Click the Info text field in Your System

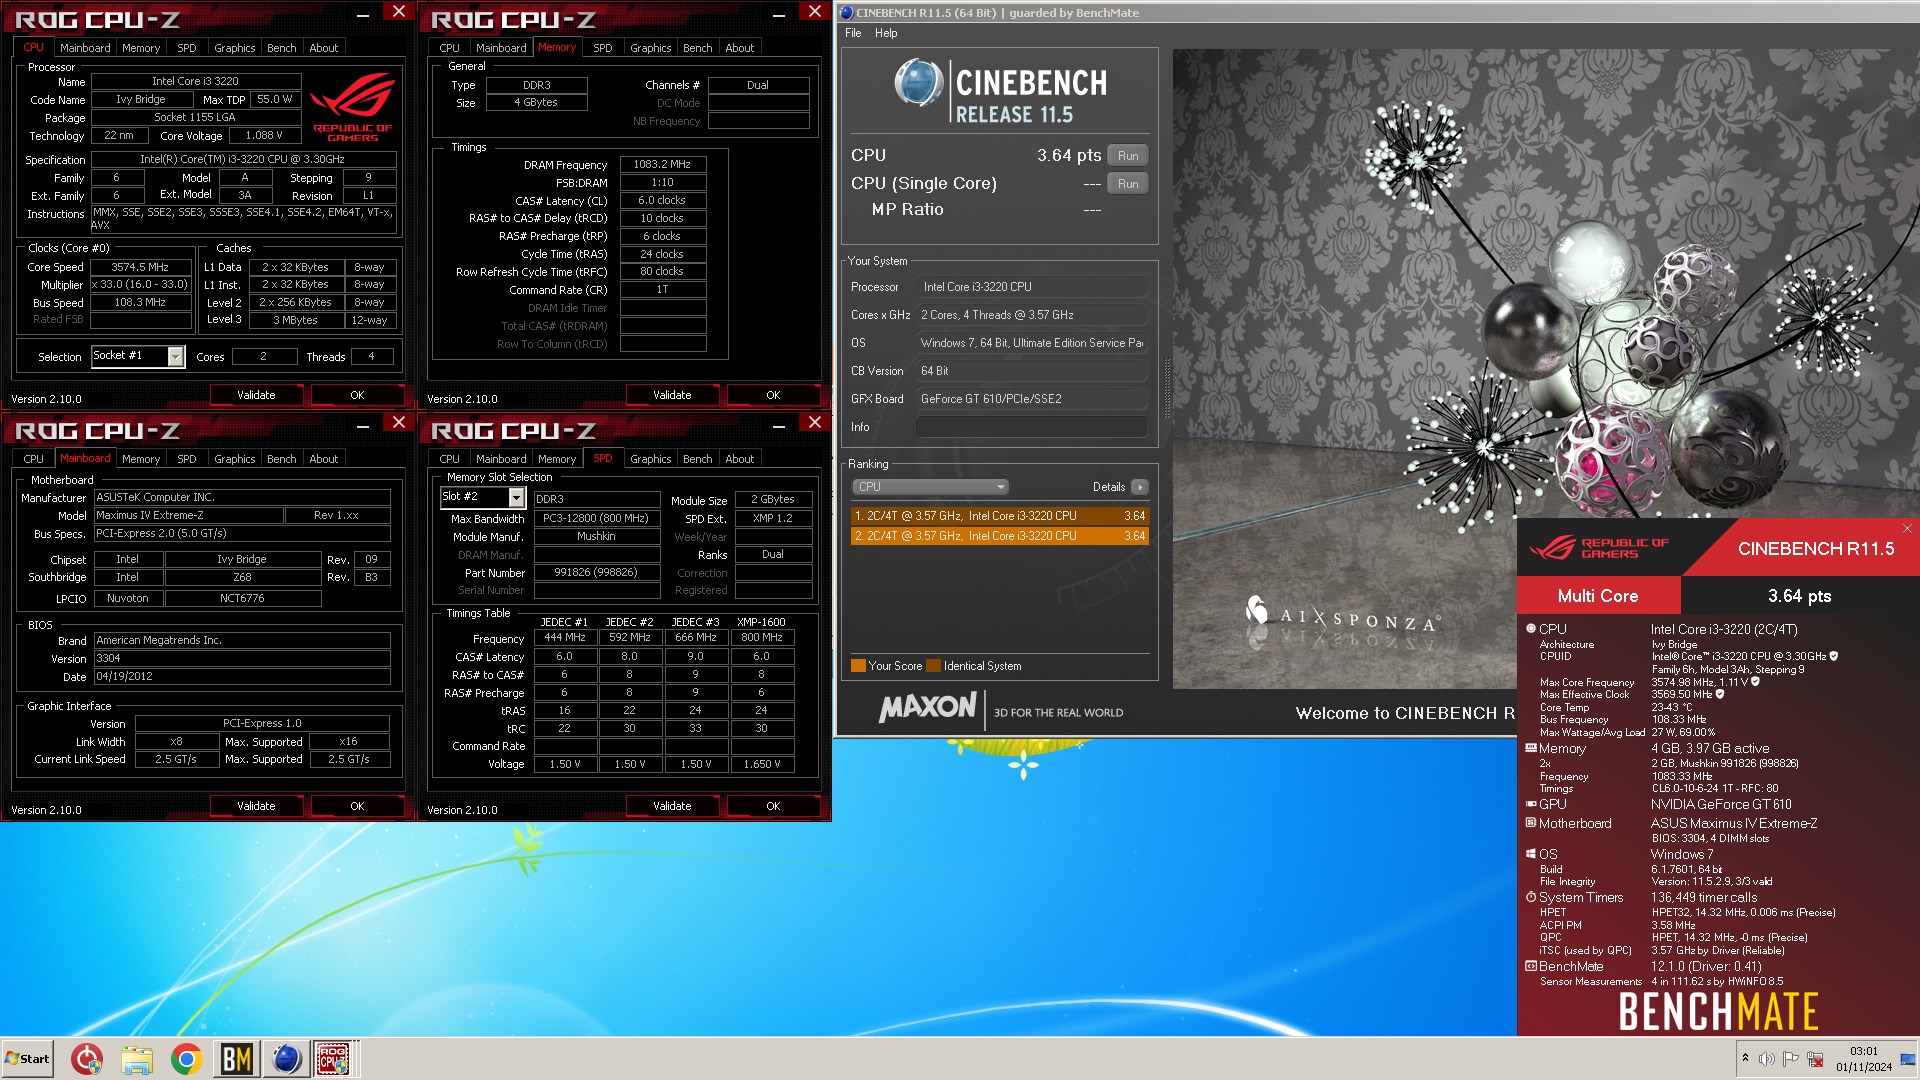[1031, 427]
